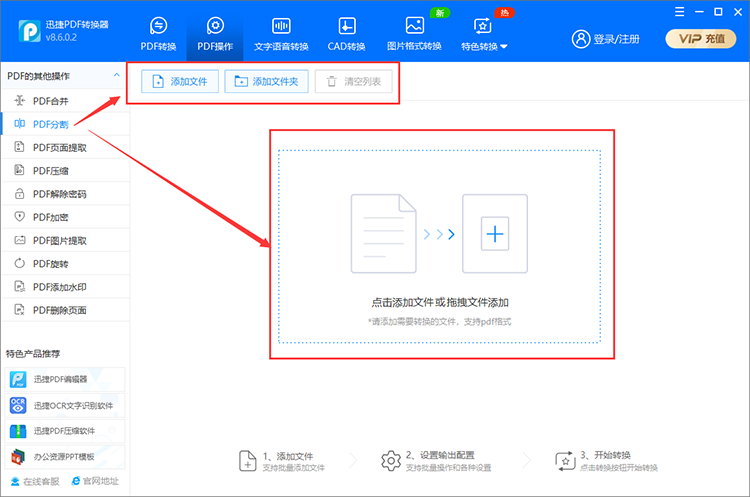The image size is (750, 497).
Task: Click the 迅捷PDF编辑器 app icon
Action: click(19, 379)
